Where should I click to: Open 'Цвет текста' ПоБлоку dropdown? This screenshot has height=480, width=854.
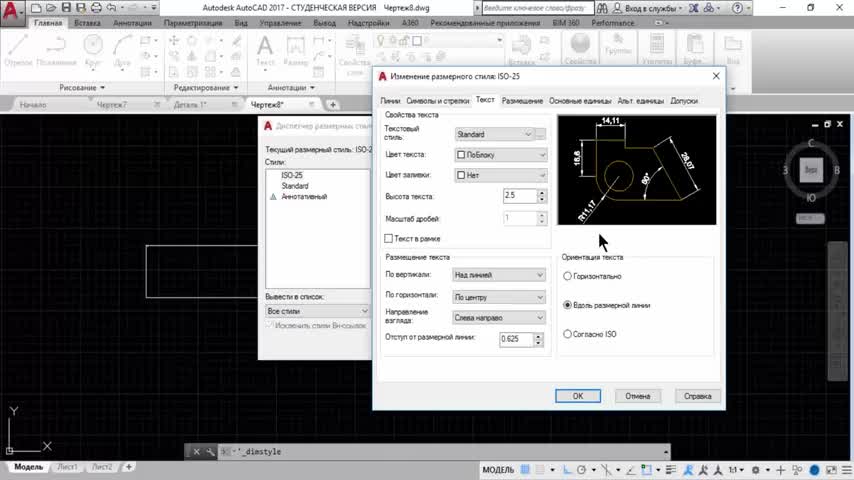(x=501, y=155)
